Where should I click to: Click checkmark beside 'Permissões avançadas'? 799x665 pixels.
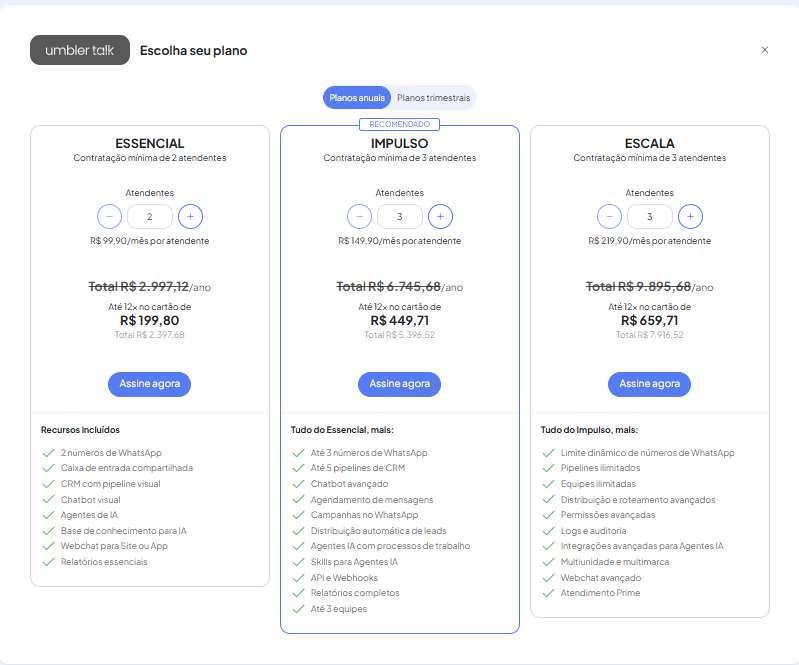point(549,515)
